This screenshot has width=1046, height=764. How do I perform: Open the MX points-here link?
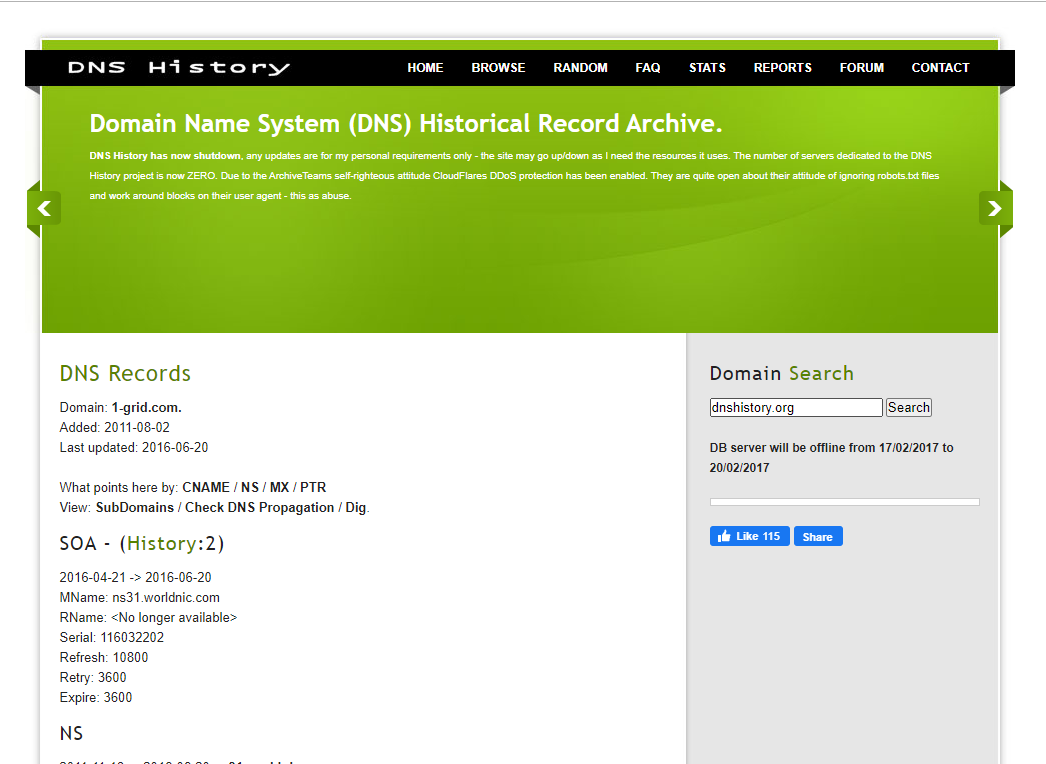[x=280, y=488]
